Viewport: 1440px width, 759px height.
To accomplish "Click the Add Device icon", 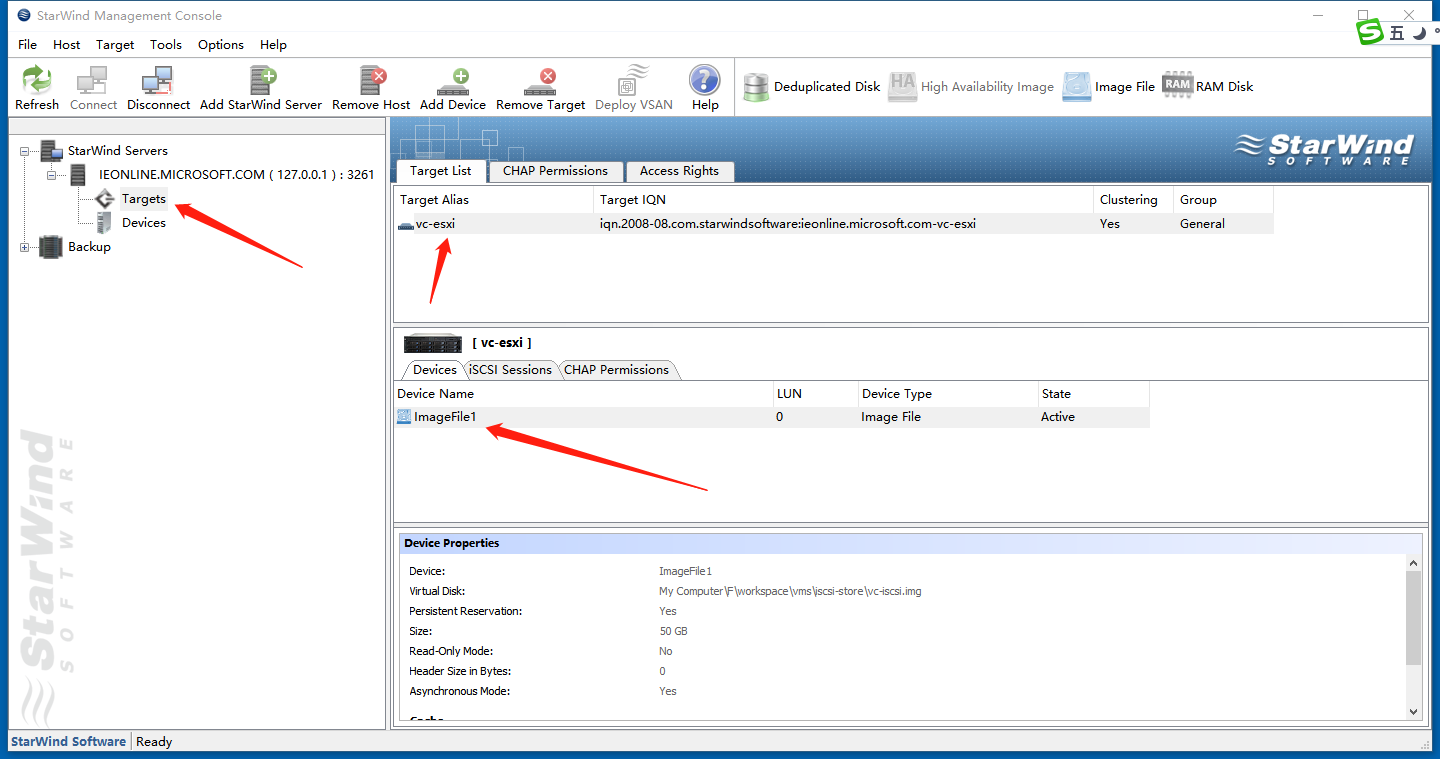I will click(x=453, y=81).
